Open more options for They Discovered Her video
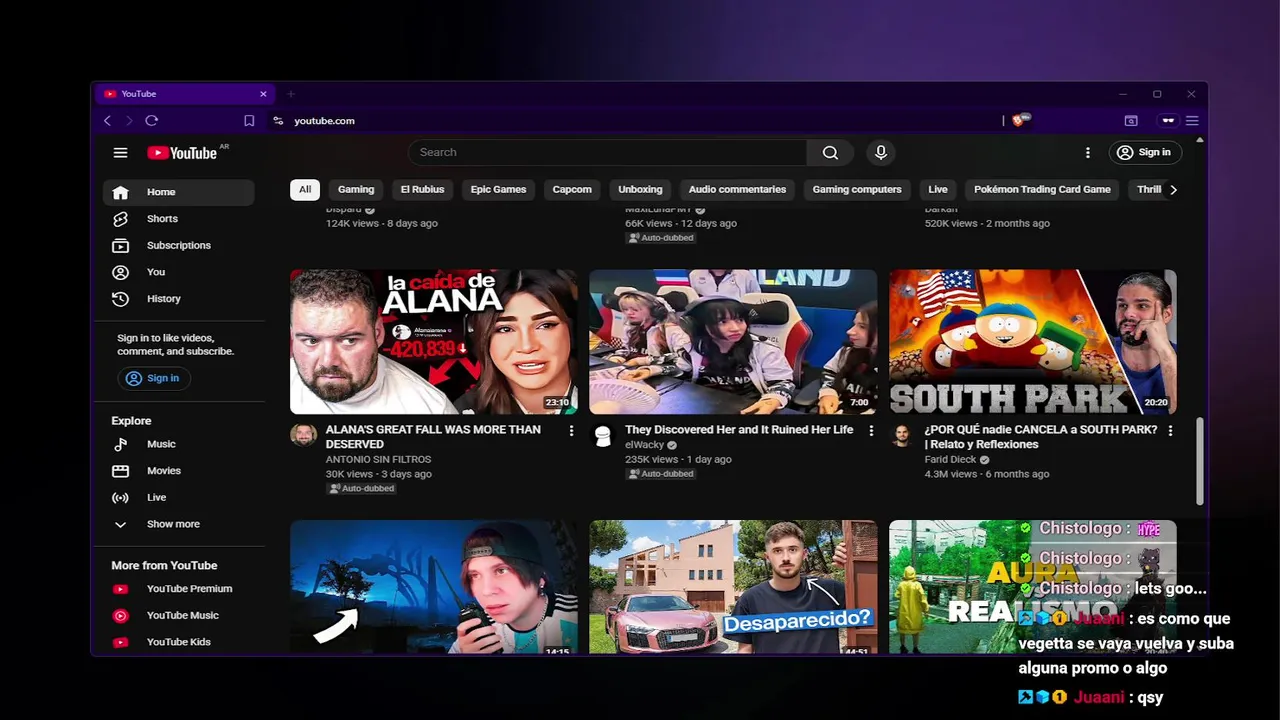Image resolution: width=1280 pixels, height=720 pixels. coord(871,431)
